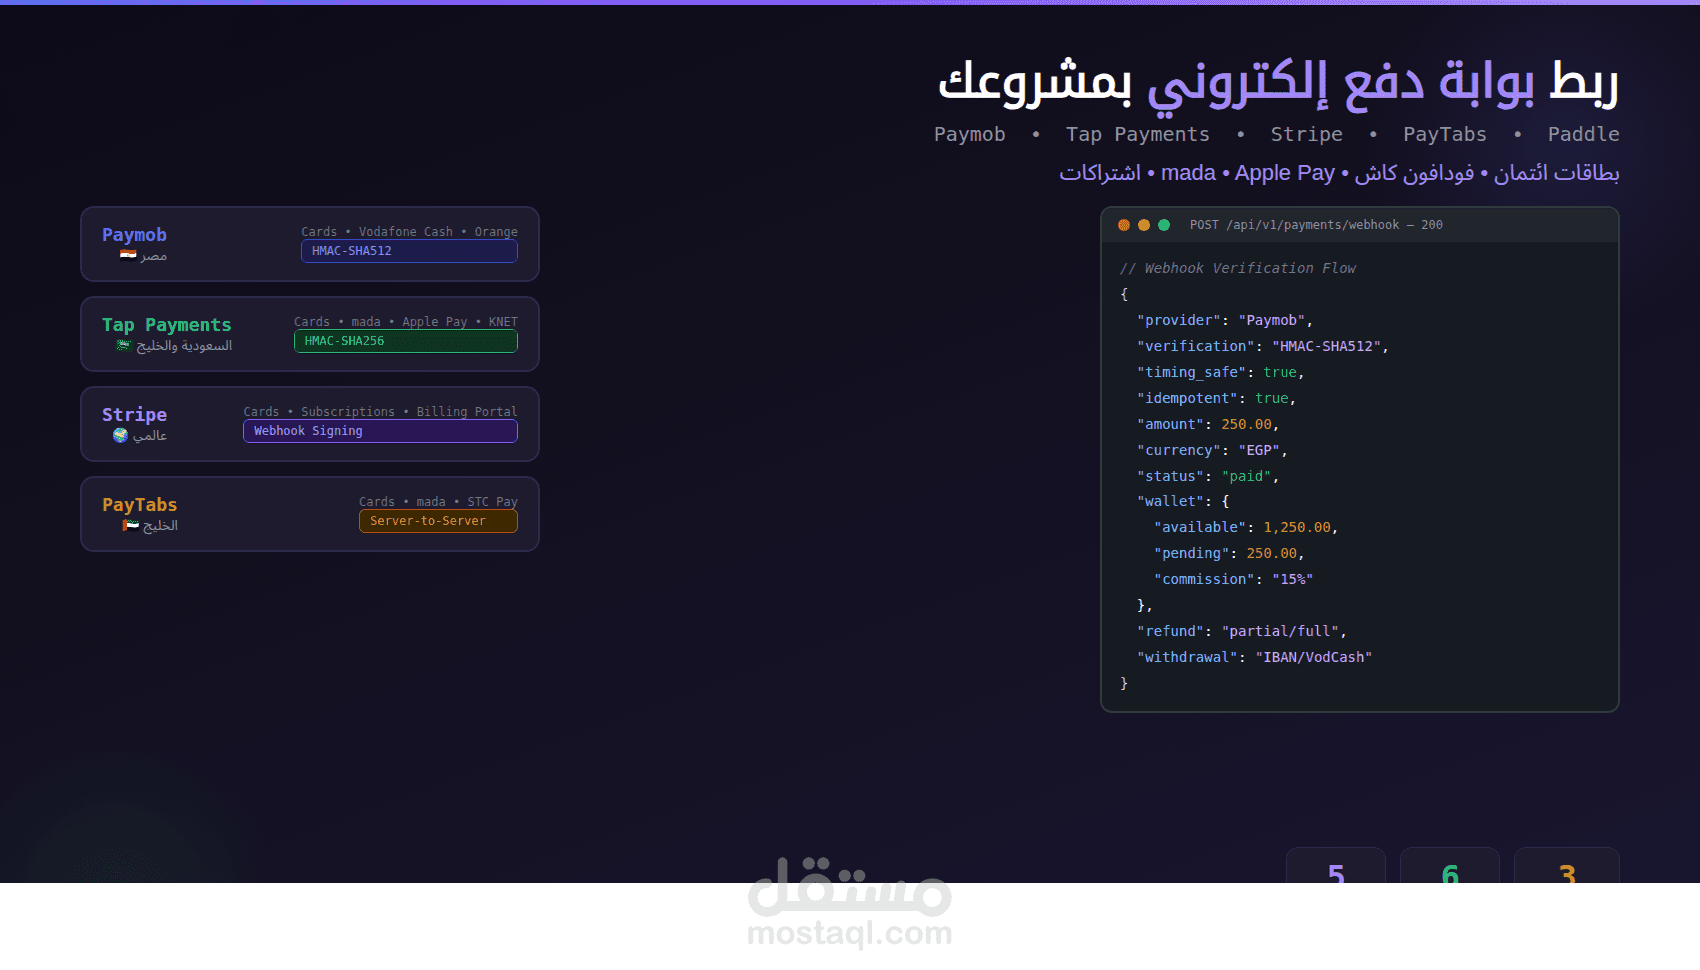This screenshot has width=1700, height=970.
Task: Select the HMAC-SHA512 badge on Paymob card
Action: pos(409,252)
